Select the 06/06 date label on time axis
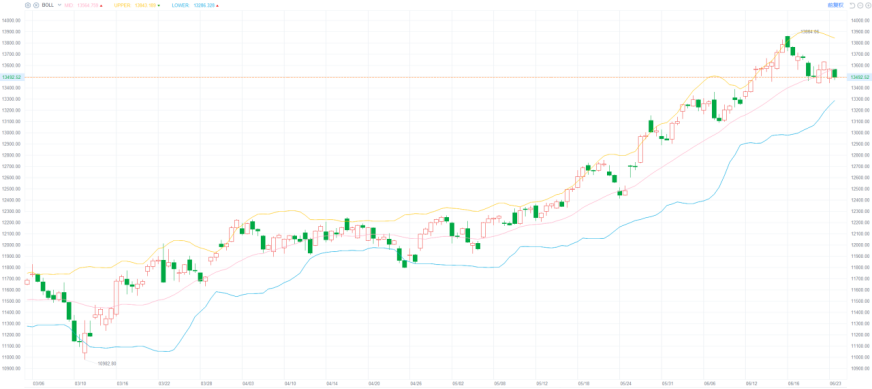This screenshot has width=872, height=389. pos(710,383)
